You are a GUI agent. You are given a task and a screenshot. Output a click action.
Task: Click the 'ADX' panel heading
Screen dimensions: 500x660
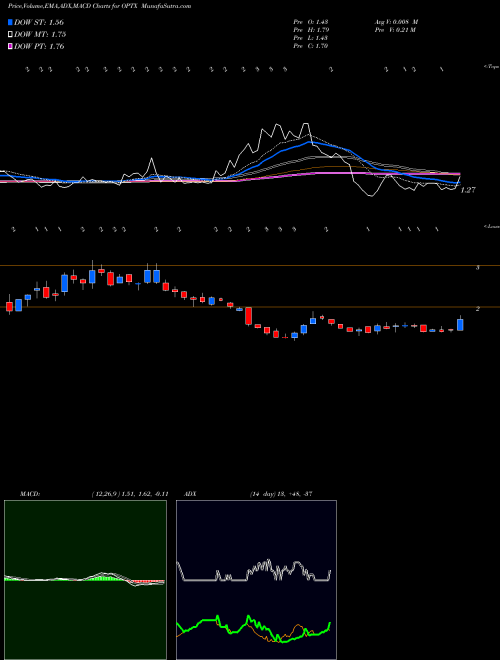tap(191, 494)
